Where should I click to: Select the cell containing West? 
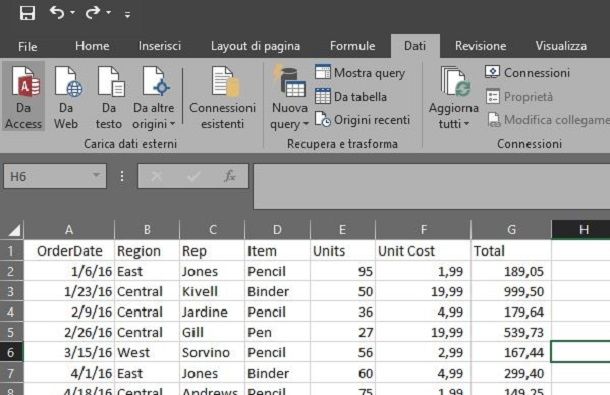(x=147, y=352)
